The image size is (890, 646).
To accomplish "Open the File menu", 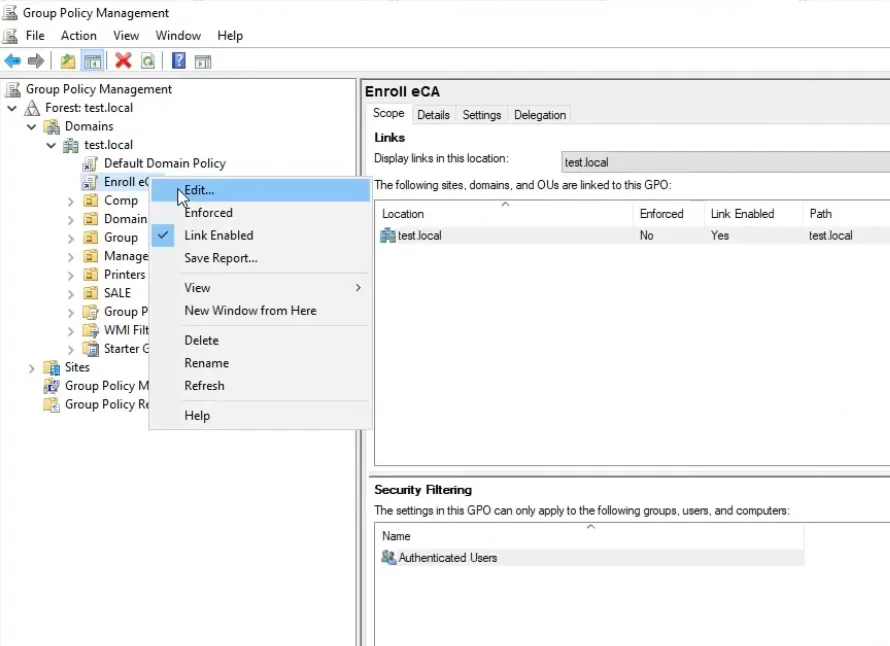I will pos(35,36).
